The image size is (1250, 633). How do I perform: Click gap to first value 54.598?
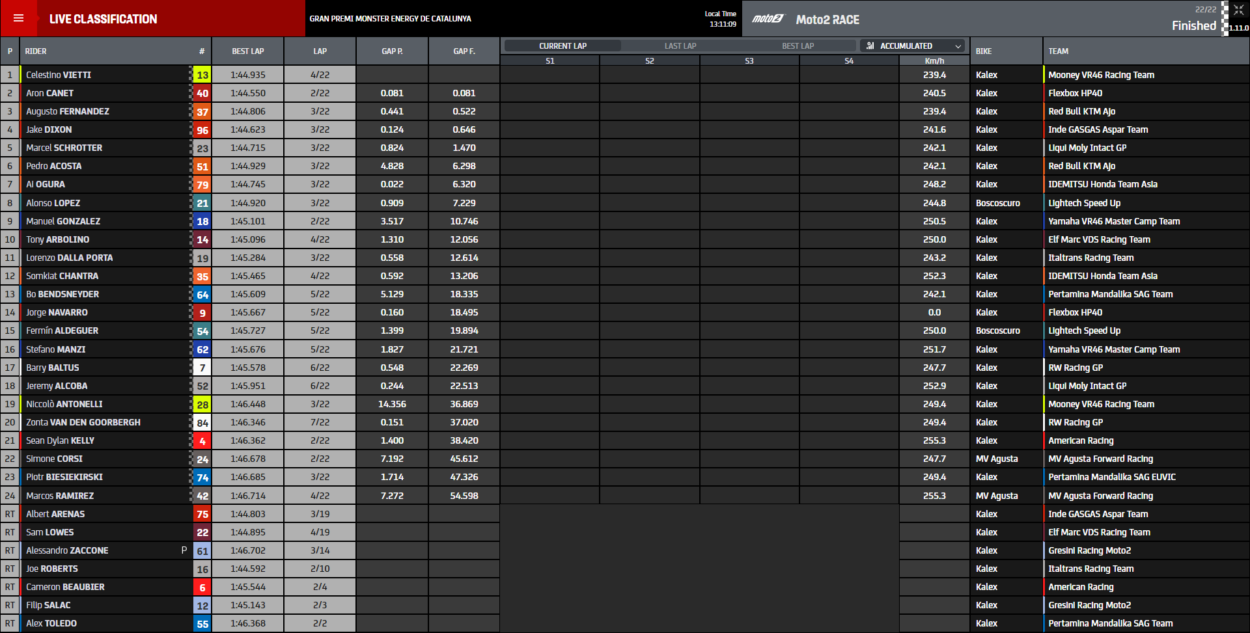[464, 496]
